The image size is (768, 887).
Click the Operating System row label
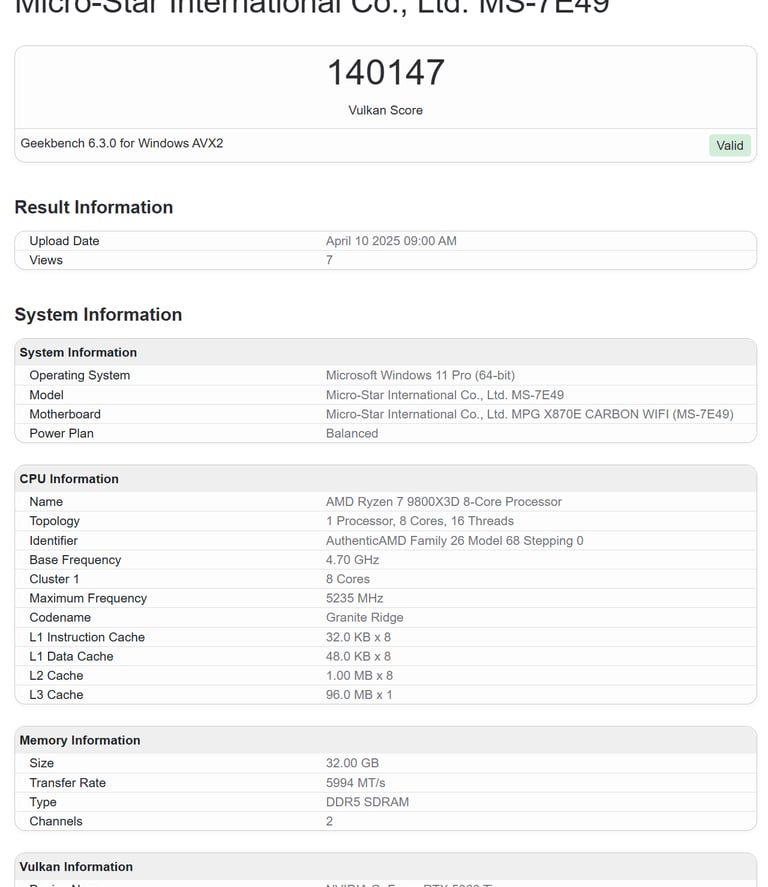(x=80, y=376)
